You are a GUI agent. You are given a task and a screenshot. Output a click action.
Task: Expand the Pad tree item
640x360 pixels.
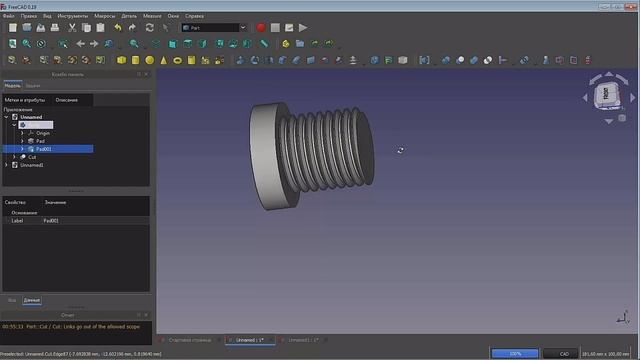pyautogui.click(x=22, y=141)
